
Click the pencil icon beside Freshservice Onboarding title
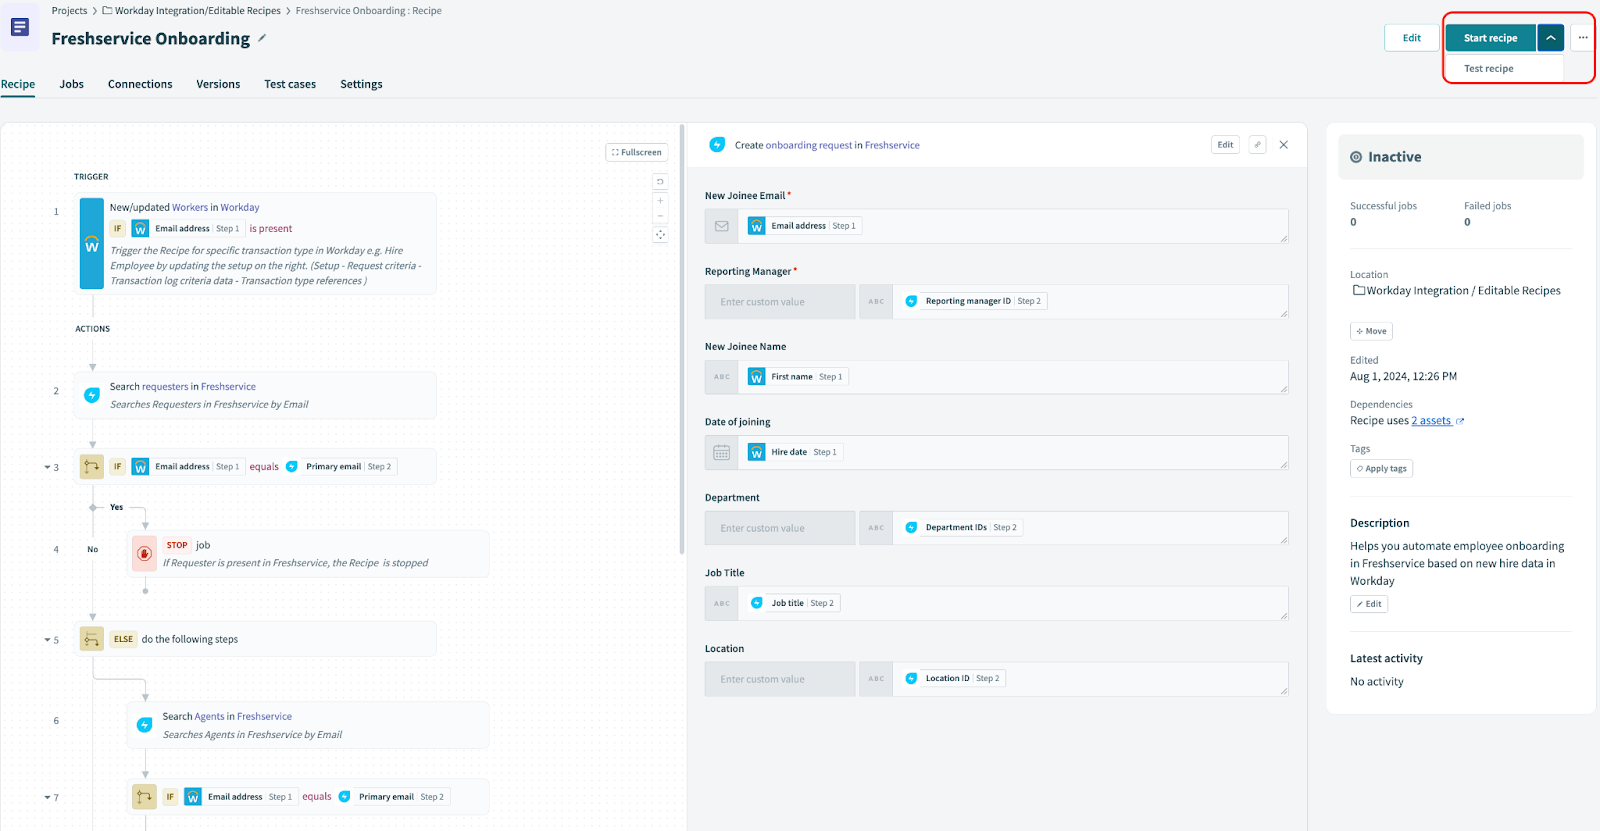click(x=262, y=38)
